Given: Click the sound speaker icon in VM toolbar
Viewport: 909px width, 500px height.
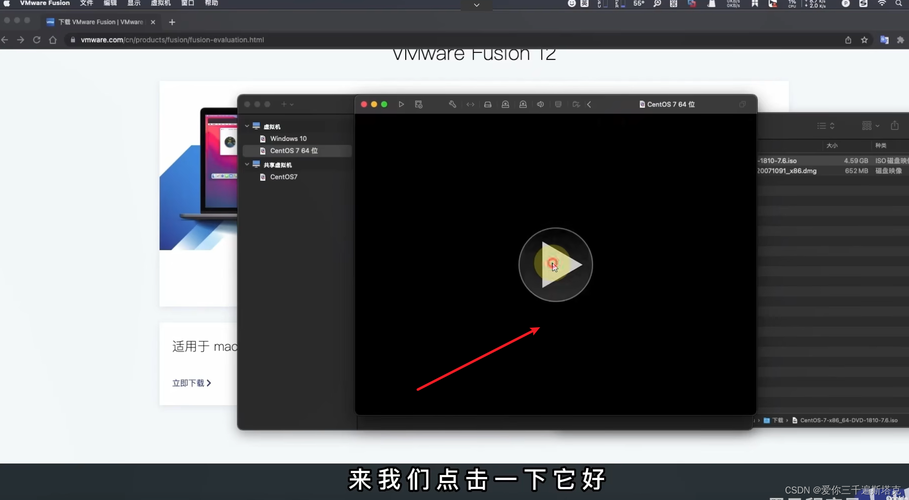Looking at the screenshot, I should click(540, 104).
